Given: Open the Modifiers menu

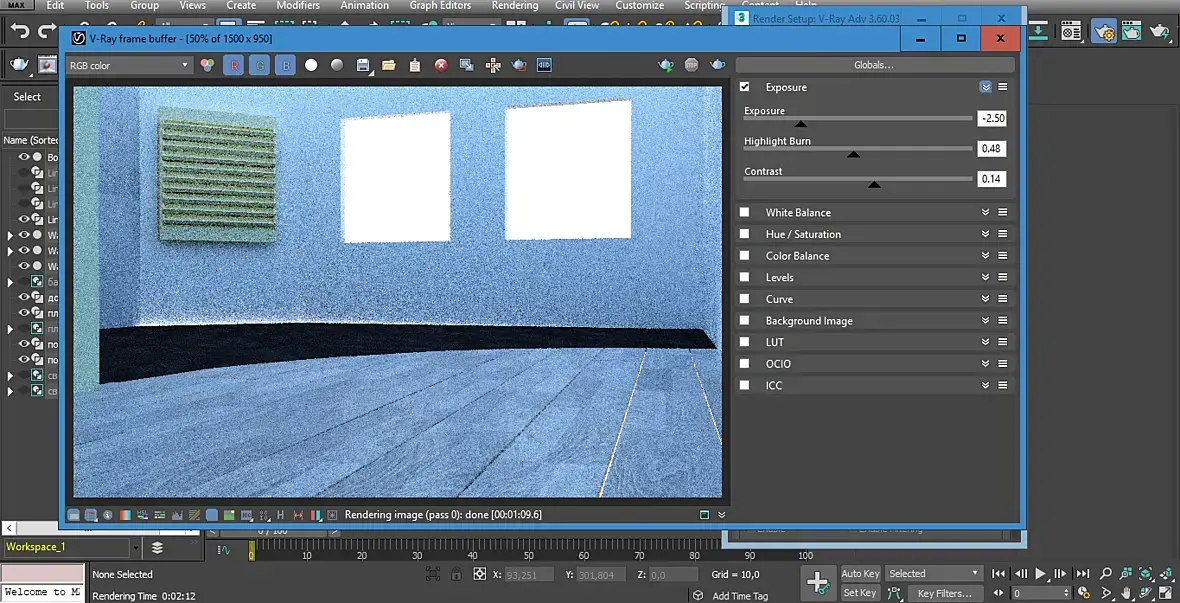Looking at the screenshot, I should point(298,6).
